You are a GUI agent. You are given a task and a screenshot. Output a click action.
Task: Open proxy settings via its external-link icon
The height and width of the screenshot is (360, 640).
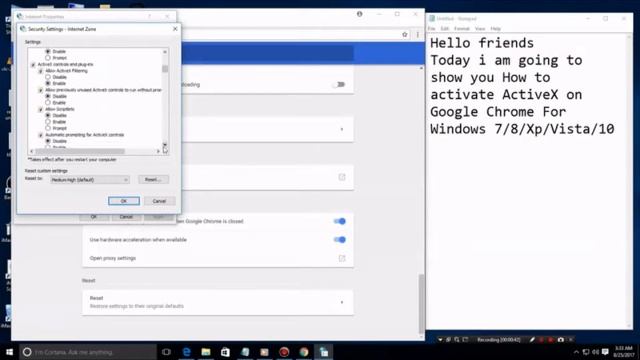click(x=342, y=258)
